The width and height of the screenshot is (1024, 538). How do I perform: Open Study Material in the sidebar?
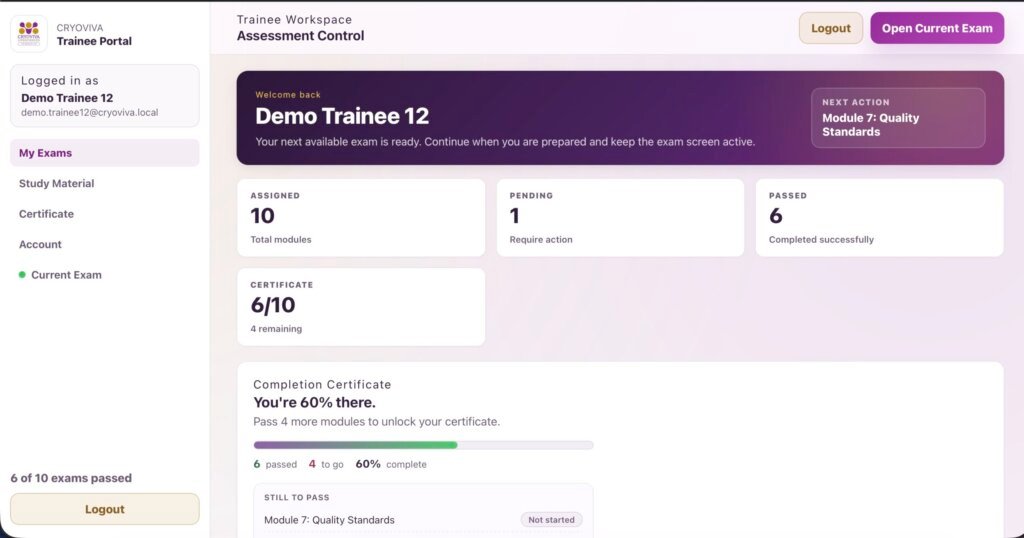click(x=104, y=183)
